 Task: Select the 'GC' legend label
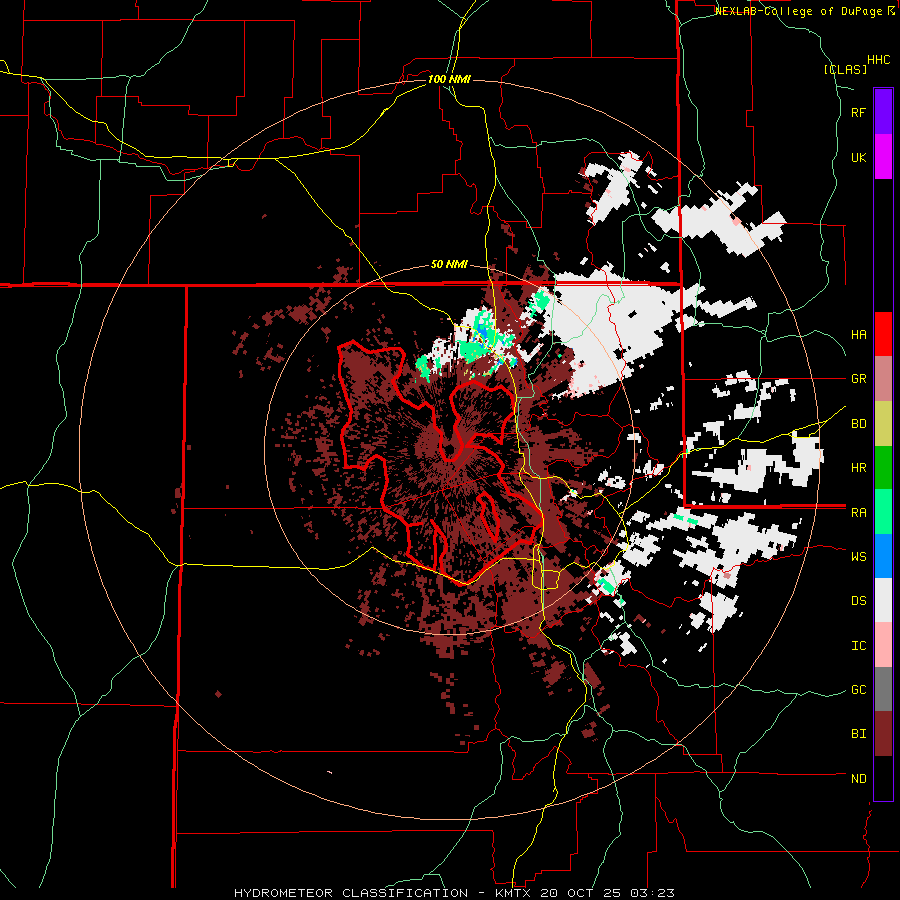858,689
